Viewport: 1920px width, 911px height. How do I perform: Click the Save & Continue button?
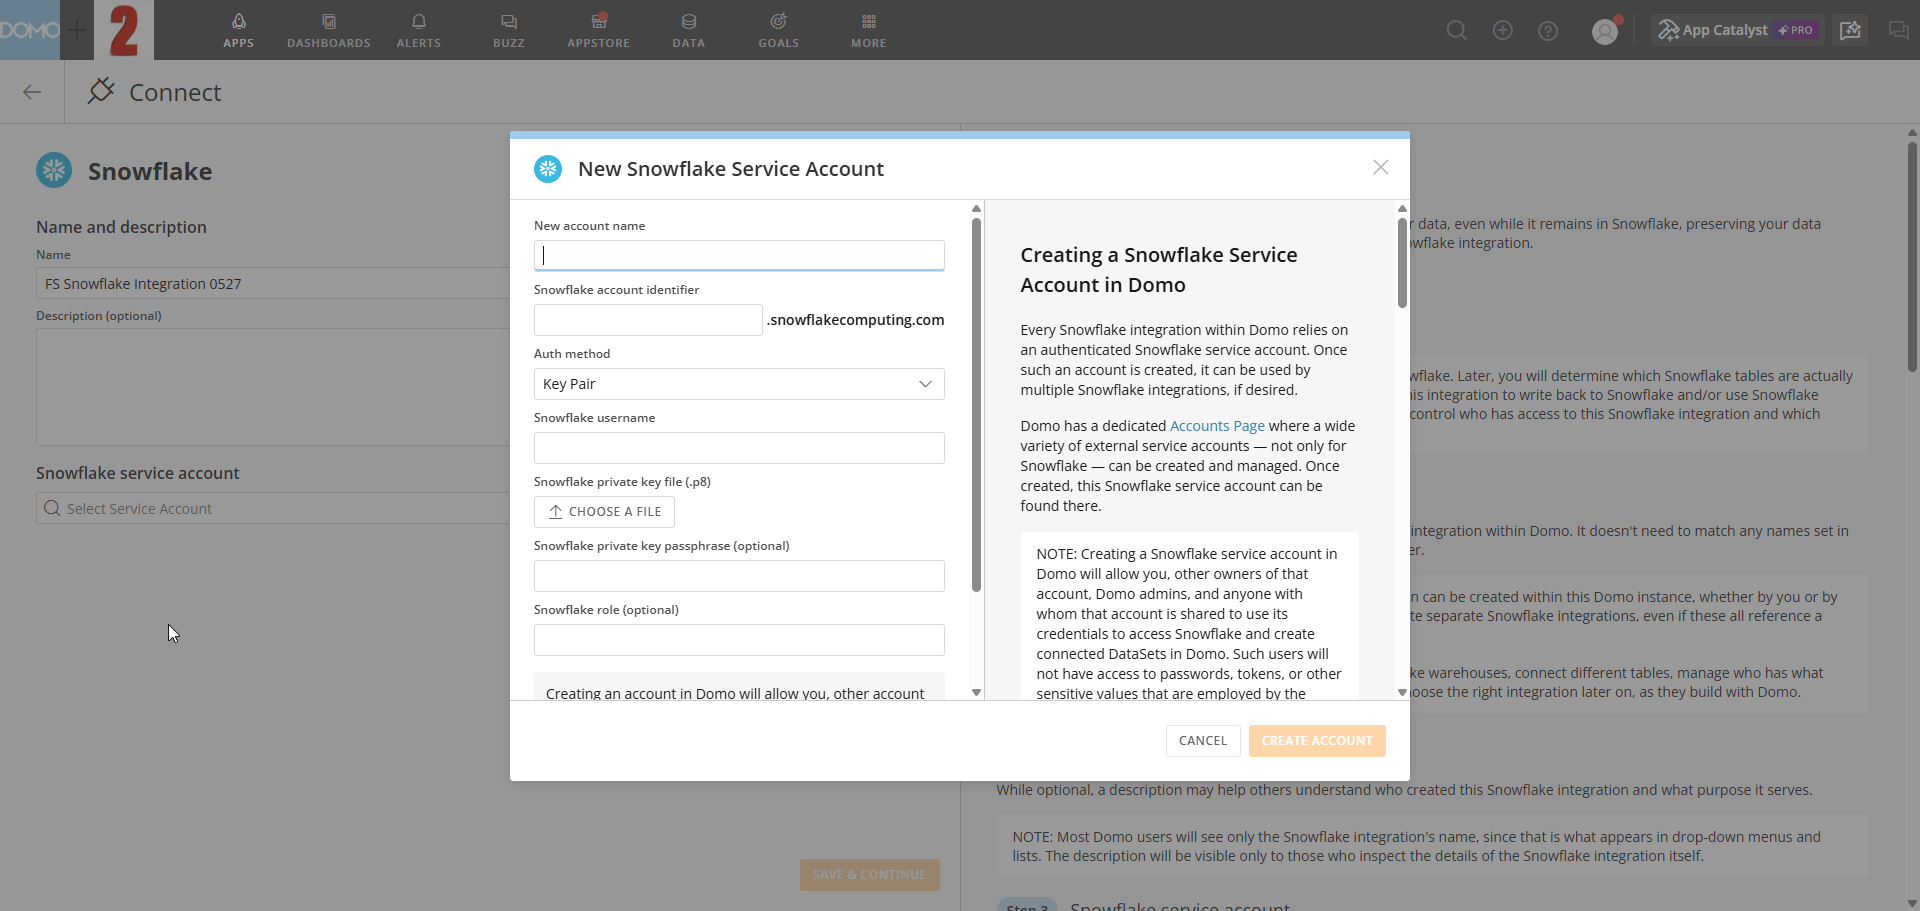[x=870, y=875]
